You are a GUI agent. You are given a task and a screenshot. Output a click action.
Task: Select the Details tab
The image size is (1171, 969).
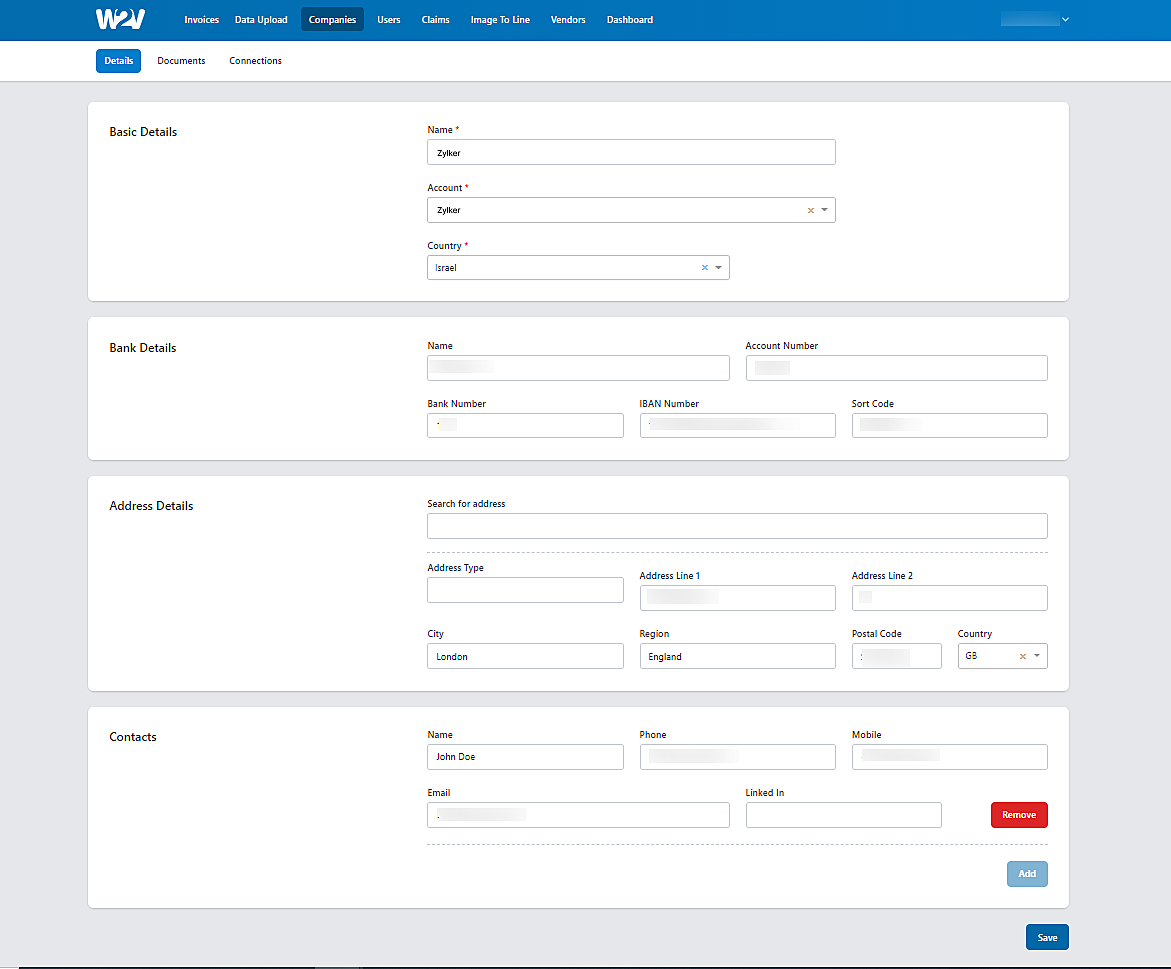pos(118,60)
